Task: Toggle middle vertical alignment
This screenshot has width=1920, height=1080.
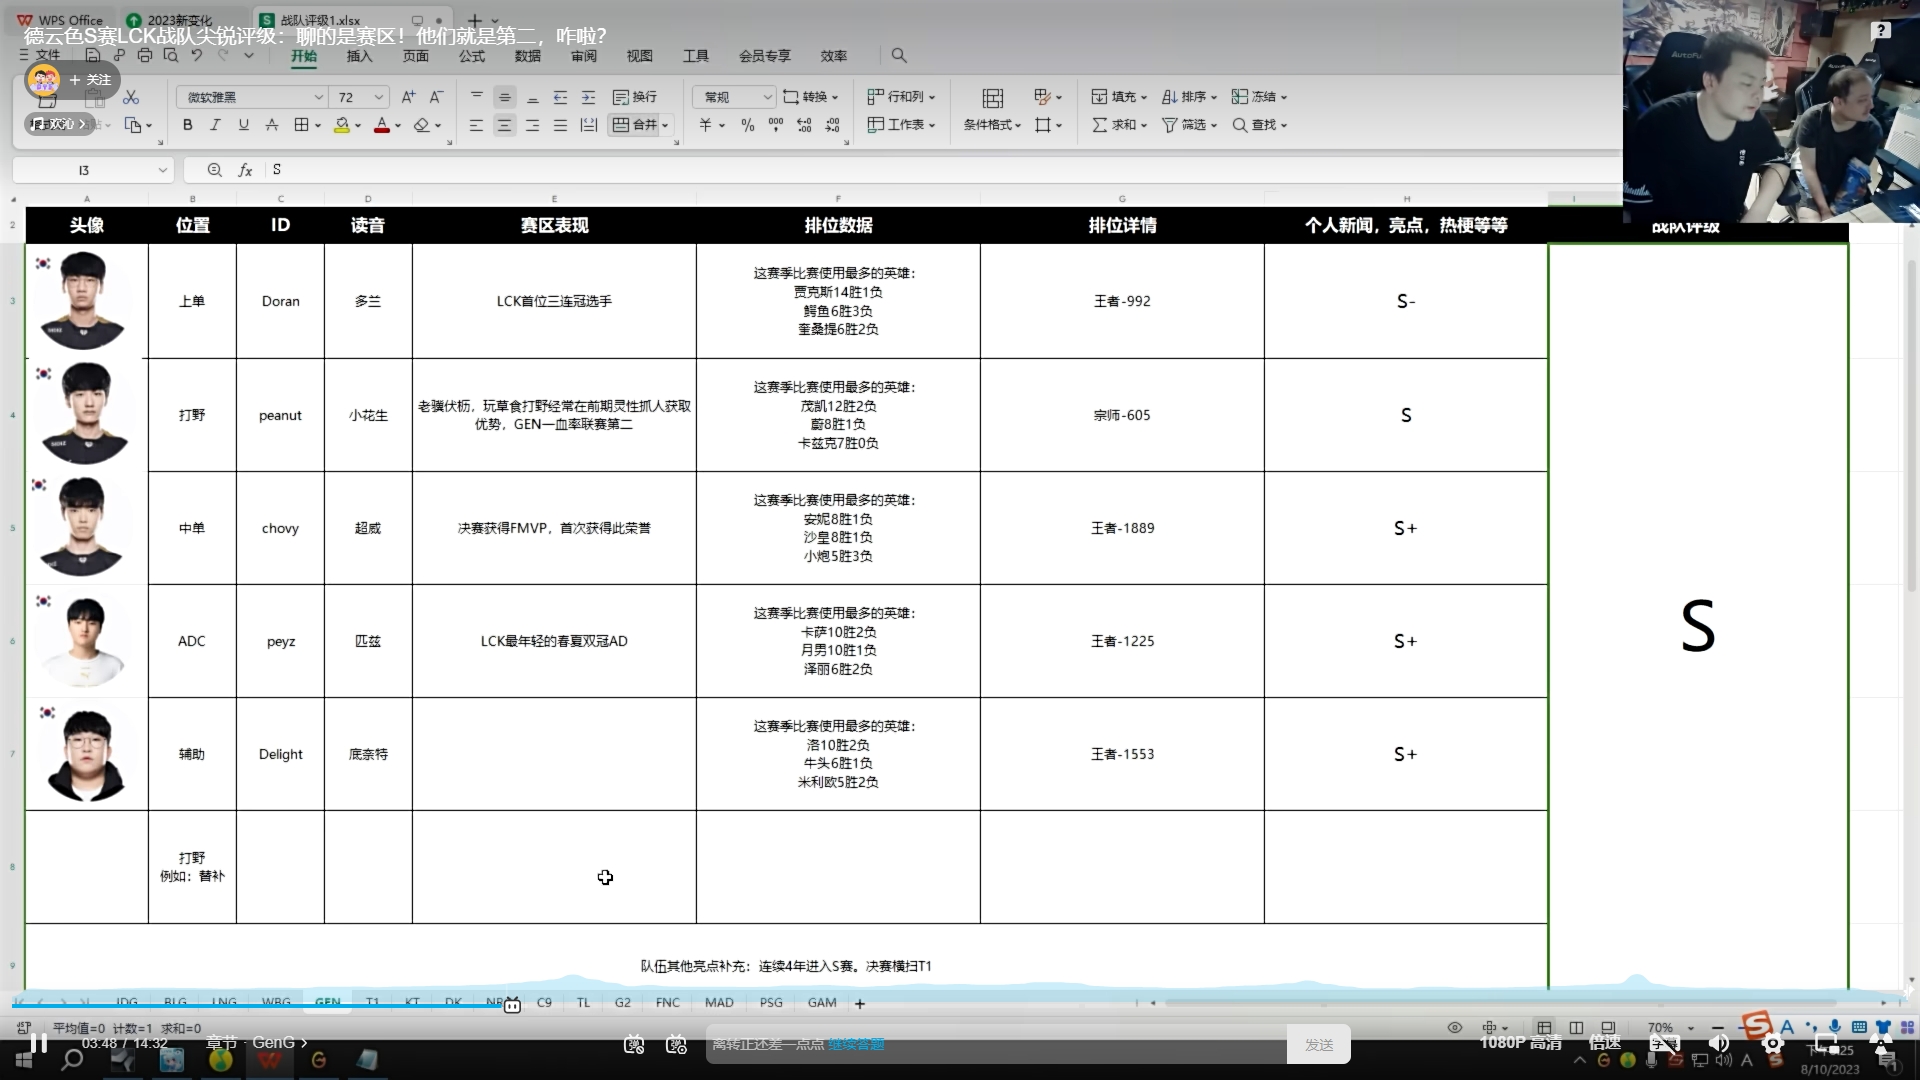Action: 504,97
